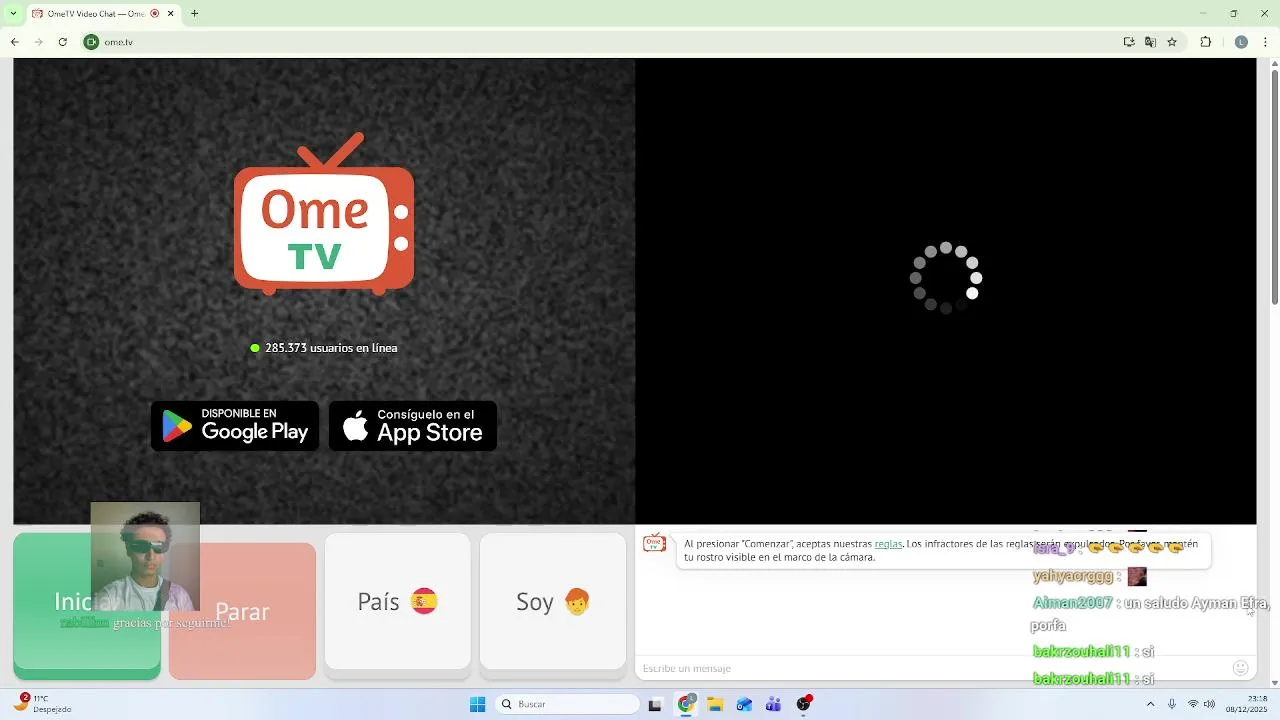Click the chat username Aiman2007

pyautogui.click(x=1072, y=603)
